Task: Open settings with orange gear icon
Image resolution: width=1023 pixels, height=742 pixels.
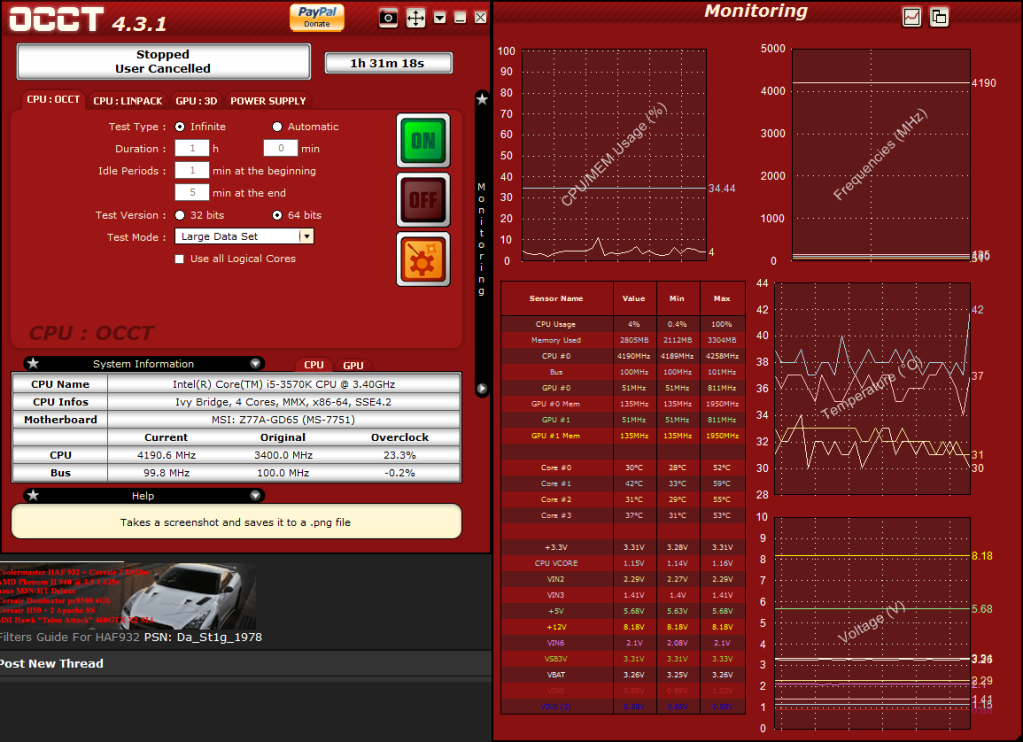Action: tap(423, 259)
